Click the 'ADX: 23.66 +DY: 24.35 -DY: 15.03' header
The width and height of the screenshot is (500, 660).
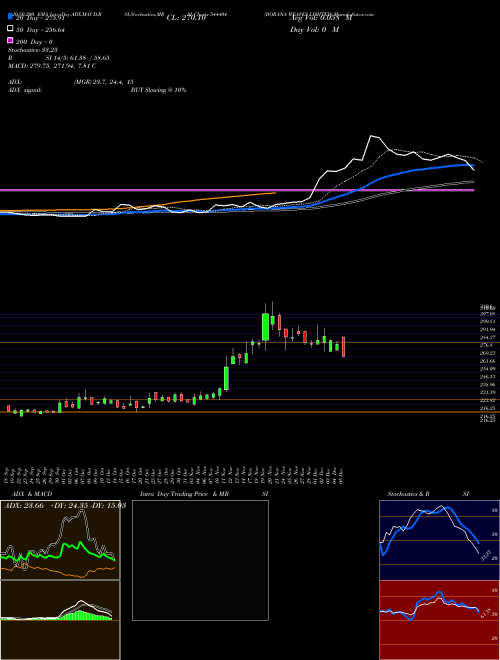(x=64, y=506)
